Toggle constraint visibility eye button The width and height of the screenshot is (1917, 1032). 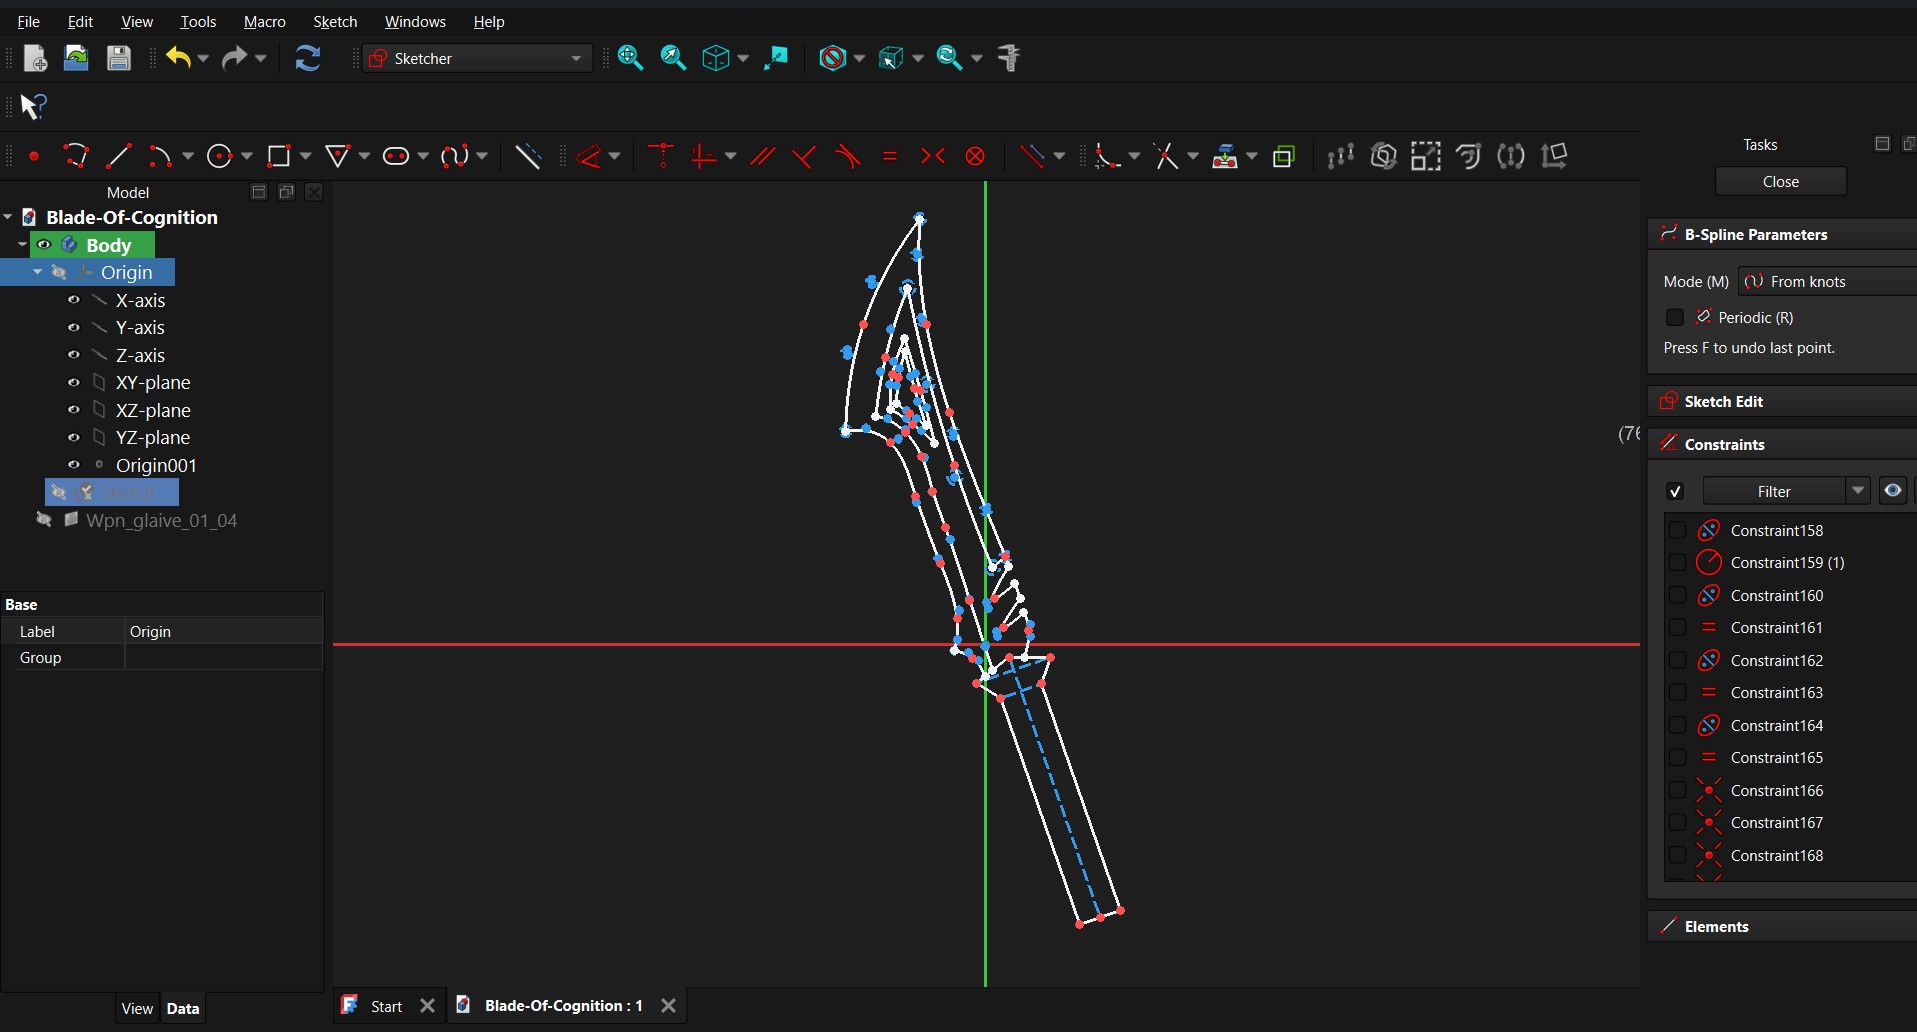1893,491
